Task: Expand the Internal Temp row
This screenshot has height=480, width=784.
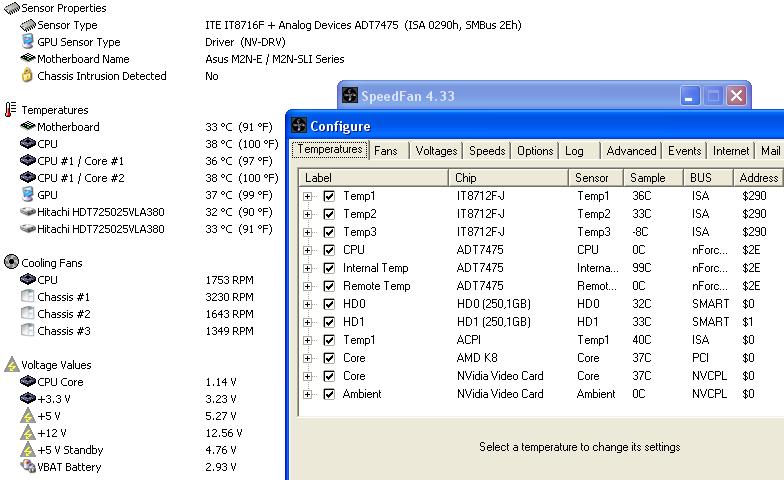Action: [x=308, y=268]
